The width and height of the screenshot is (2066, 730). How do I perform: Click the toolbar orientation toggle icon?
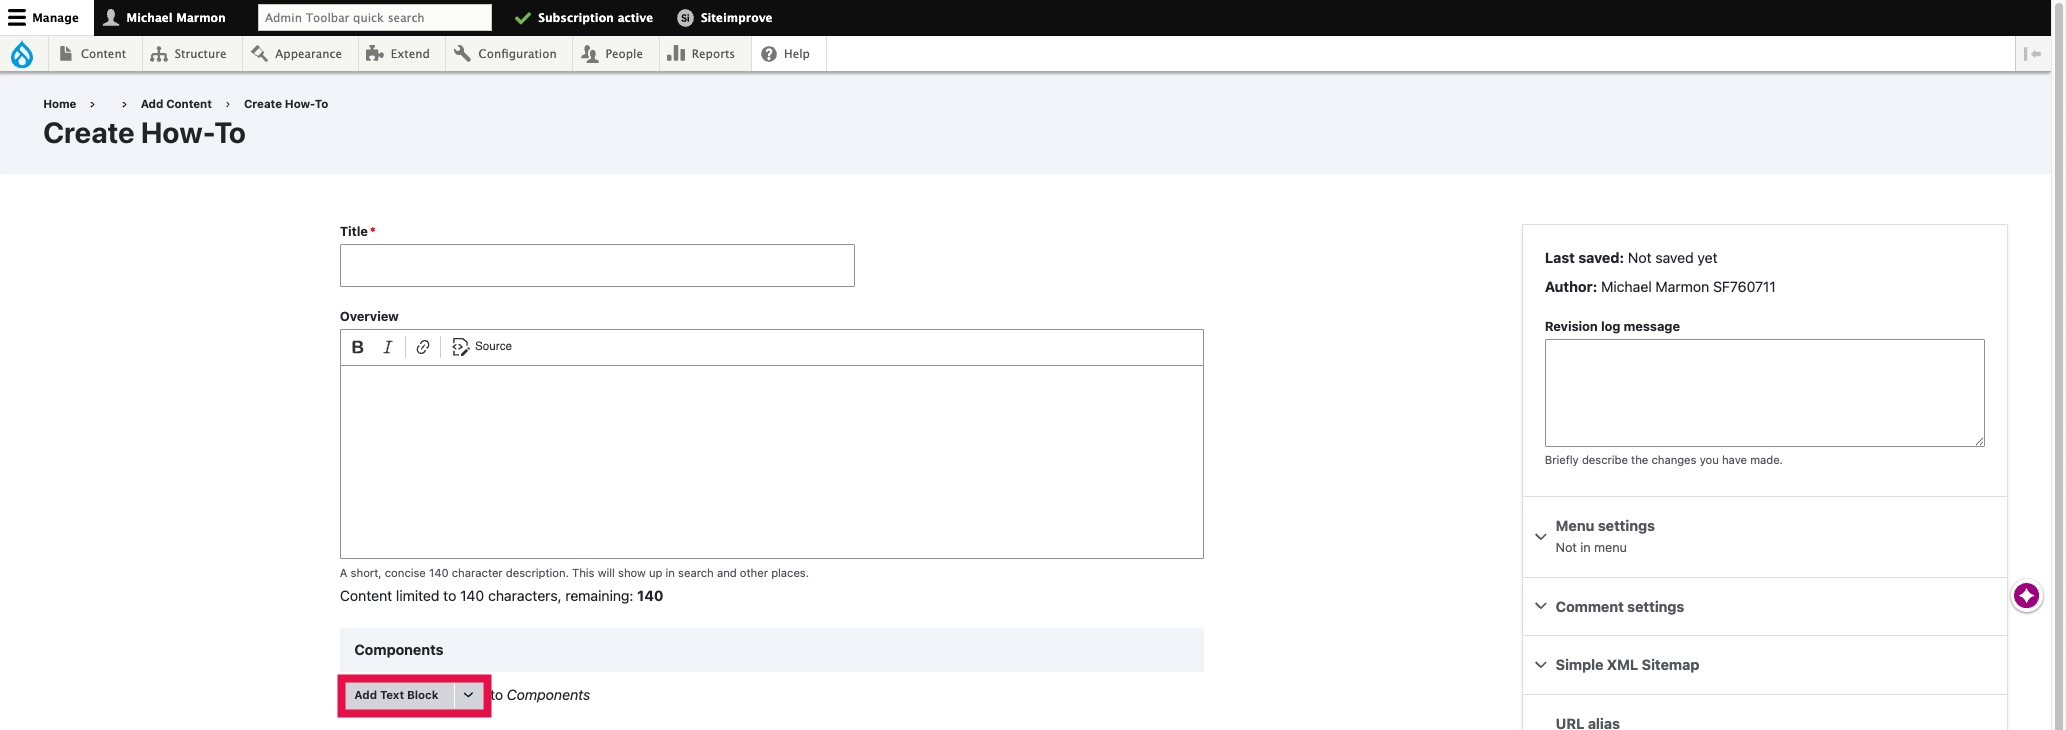[2032, 54]
